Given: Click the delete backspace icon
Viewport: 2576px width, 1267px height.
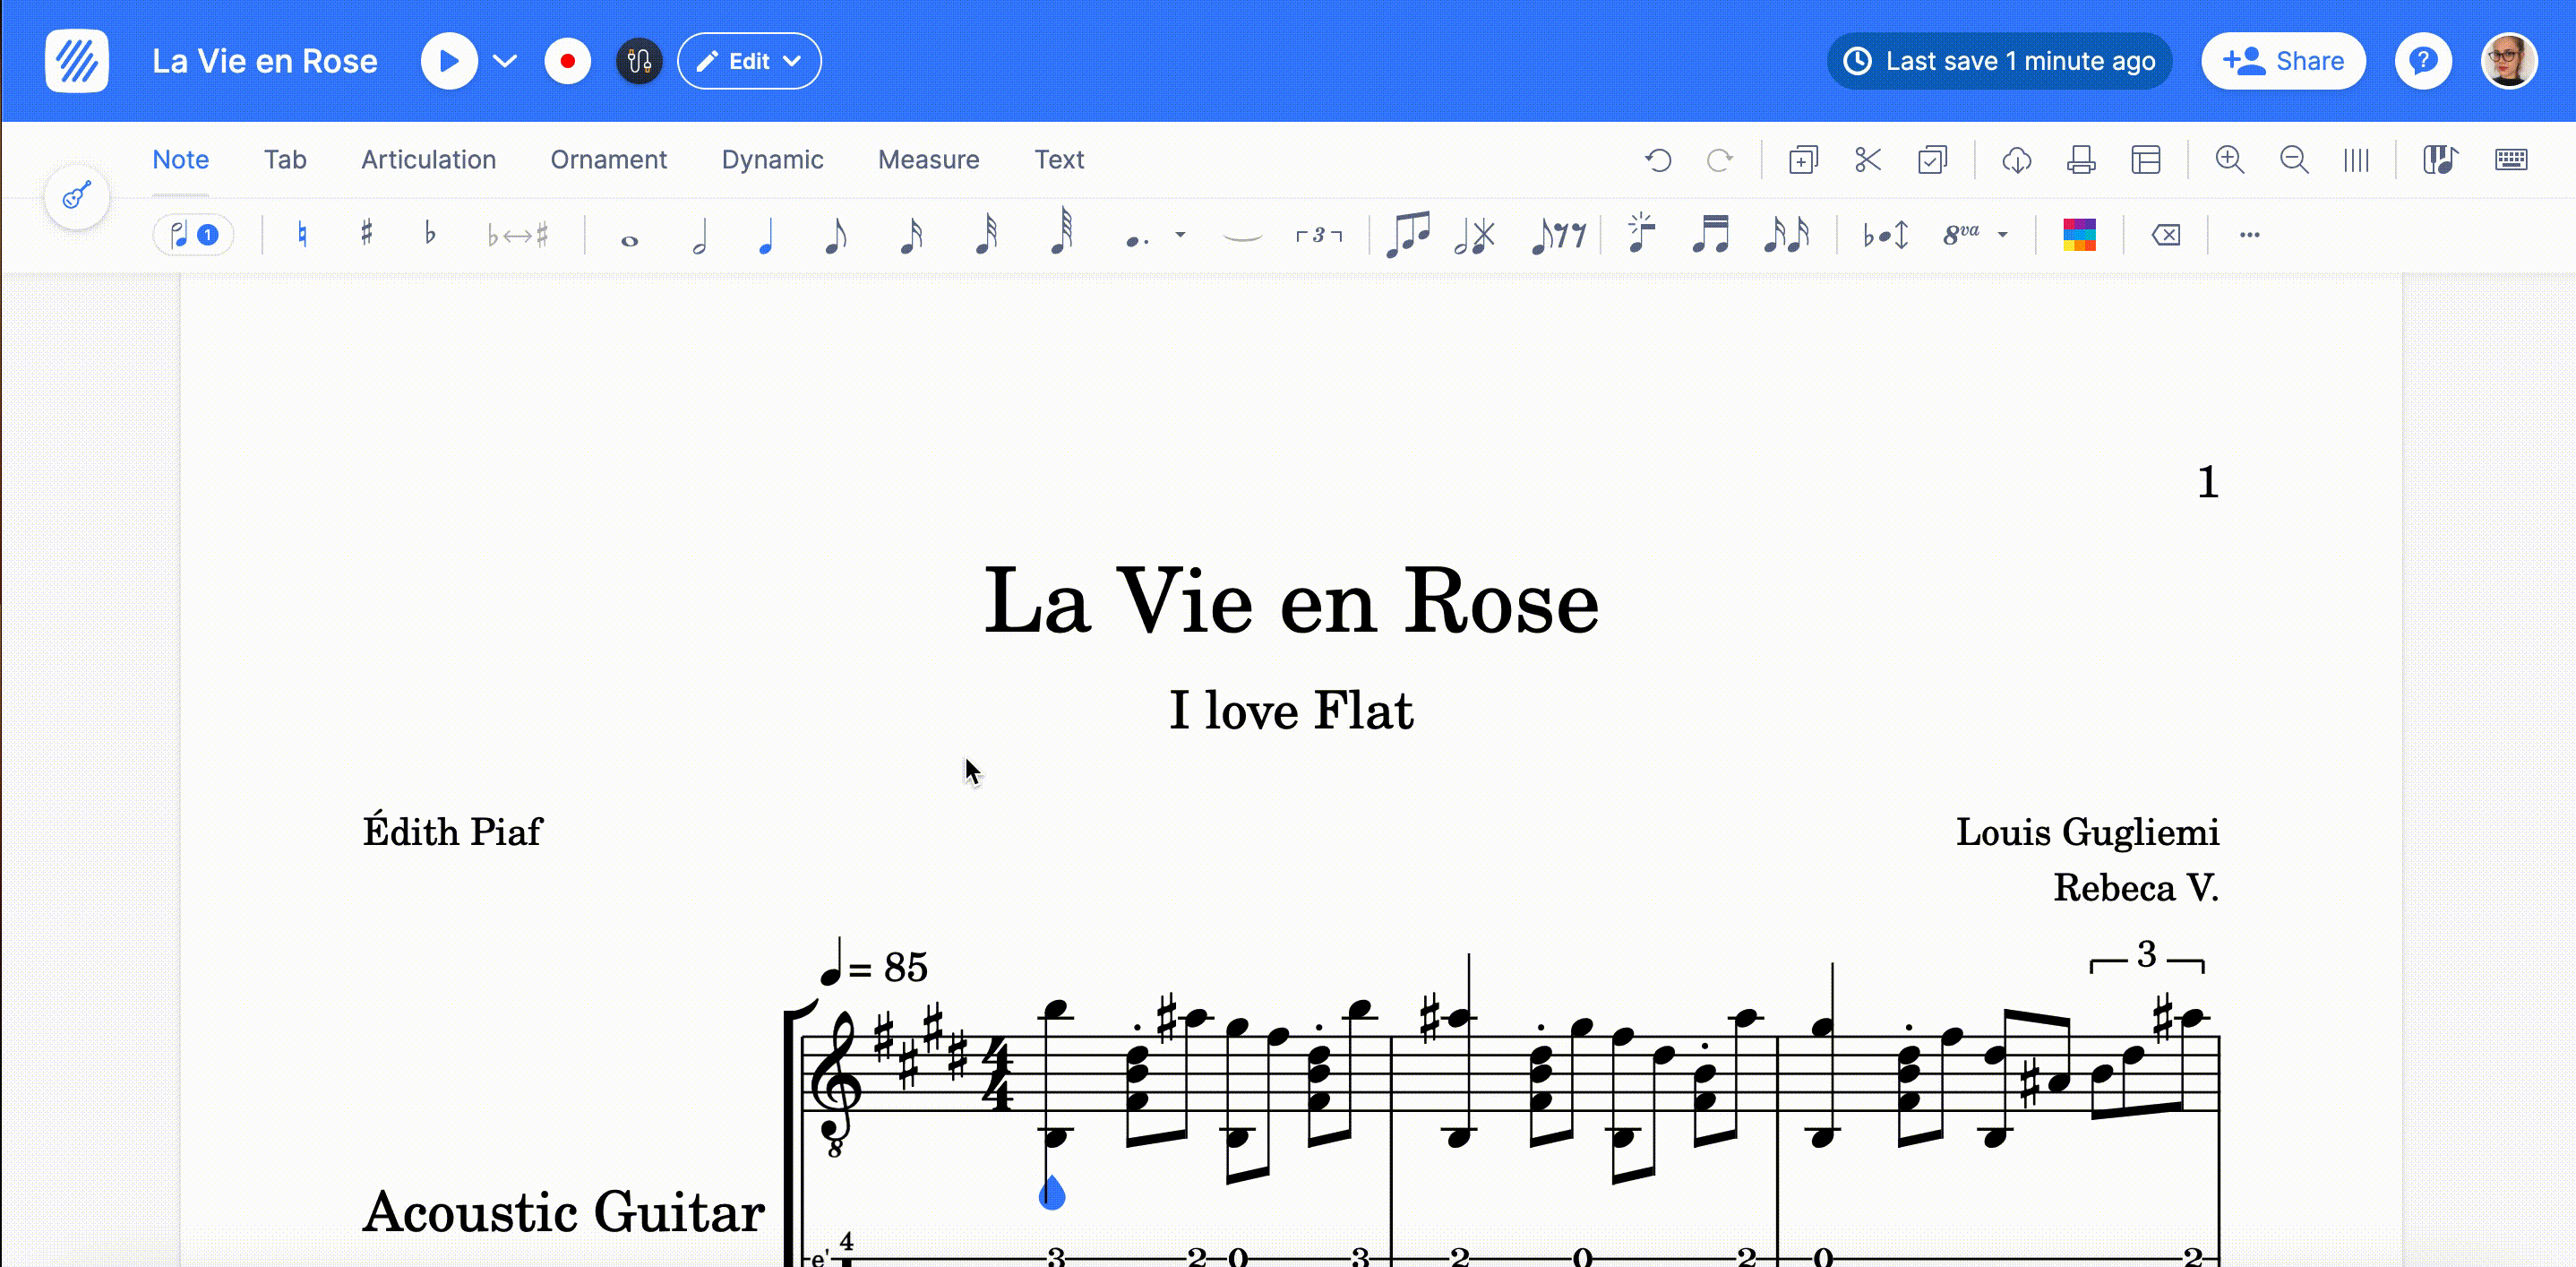Looking at the screenshot, I should (x=2165, y=235).
